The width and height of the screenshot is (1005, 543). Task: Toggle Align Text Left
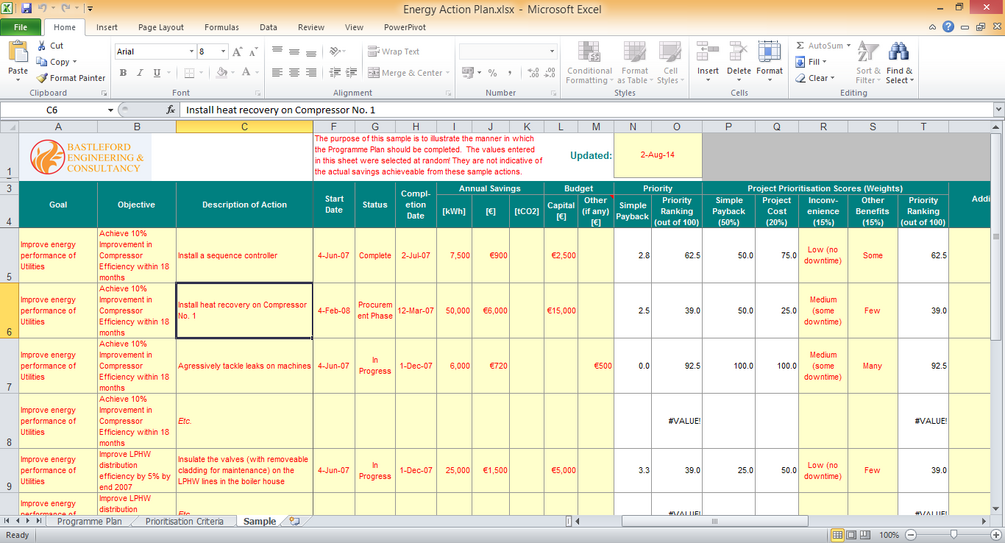[277, 72]
